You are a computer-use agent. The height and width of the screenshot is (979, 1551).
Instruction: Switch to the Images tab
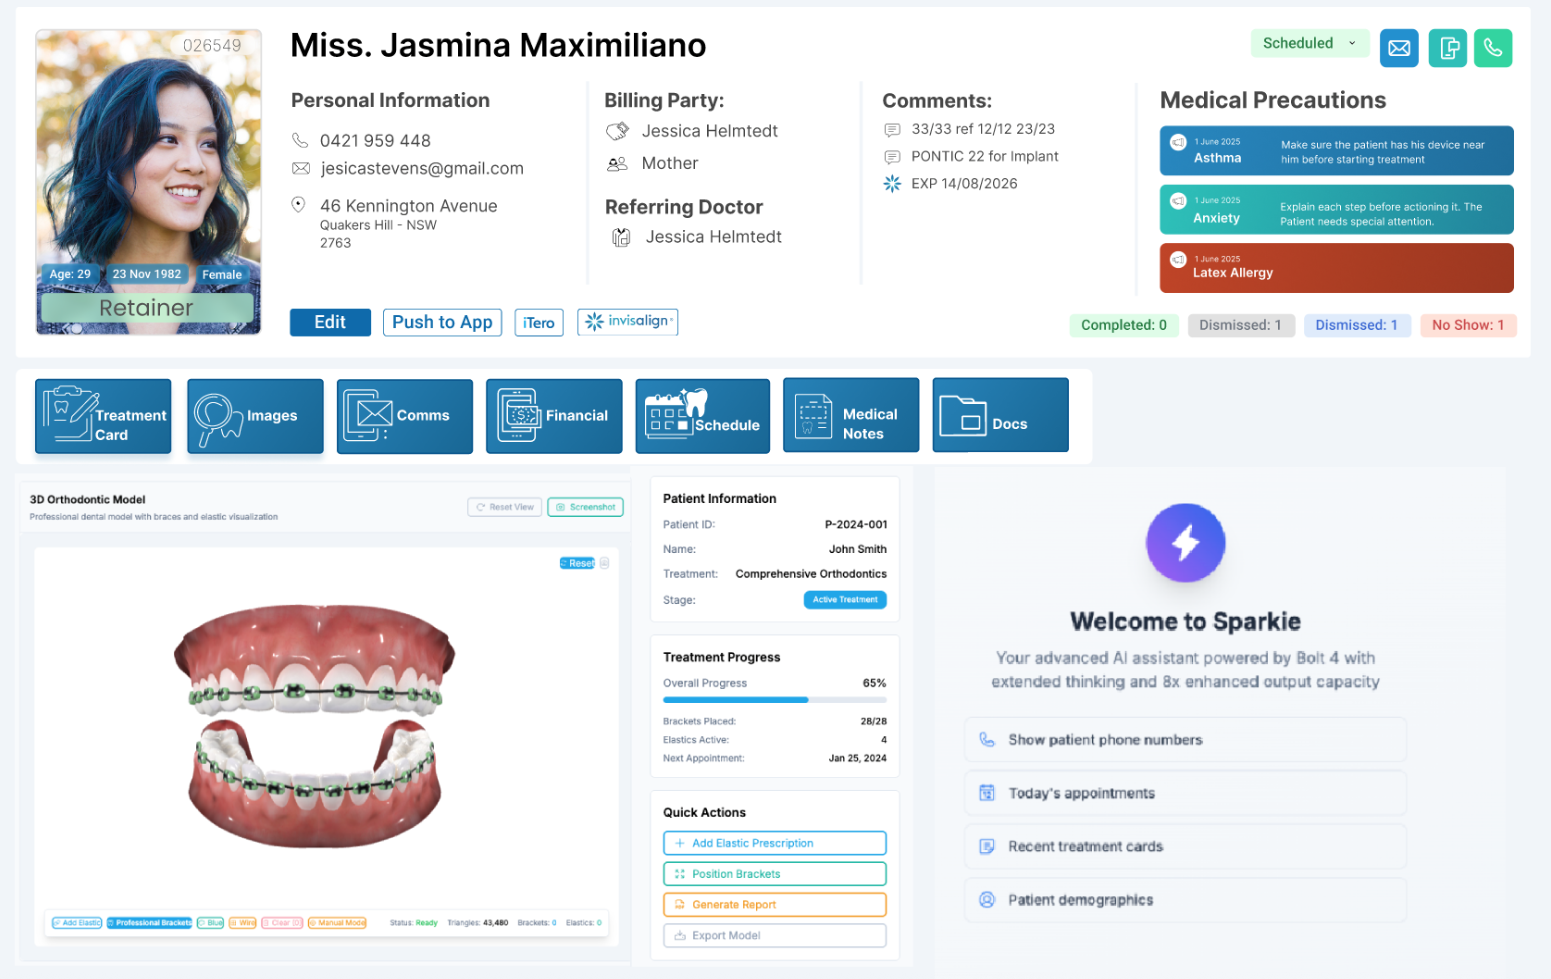click(x=254, y=416)
